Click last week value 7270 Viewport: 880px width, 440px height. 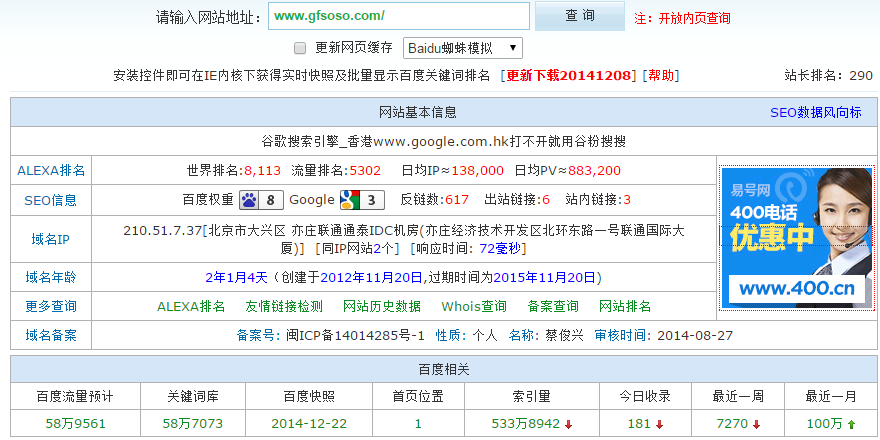coord(732,424)
